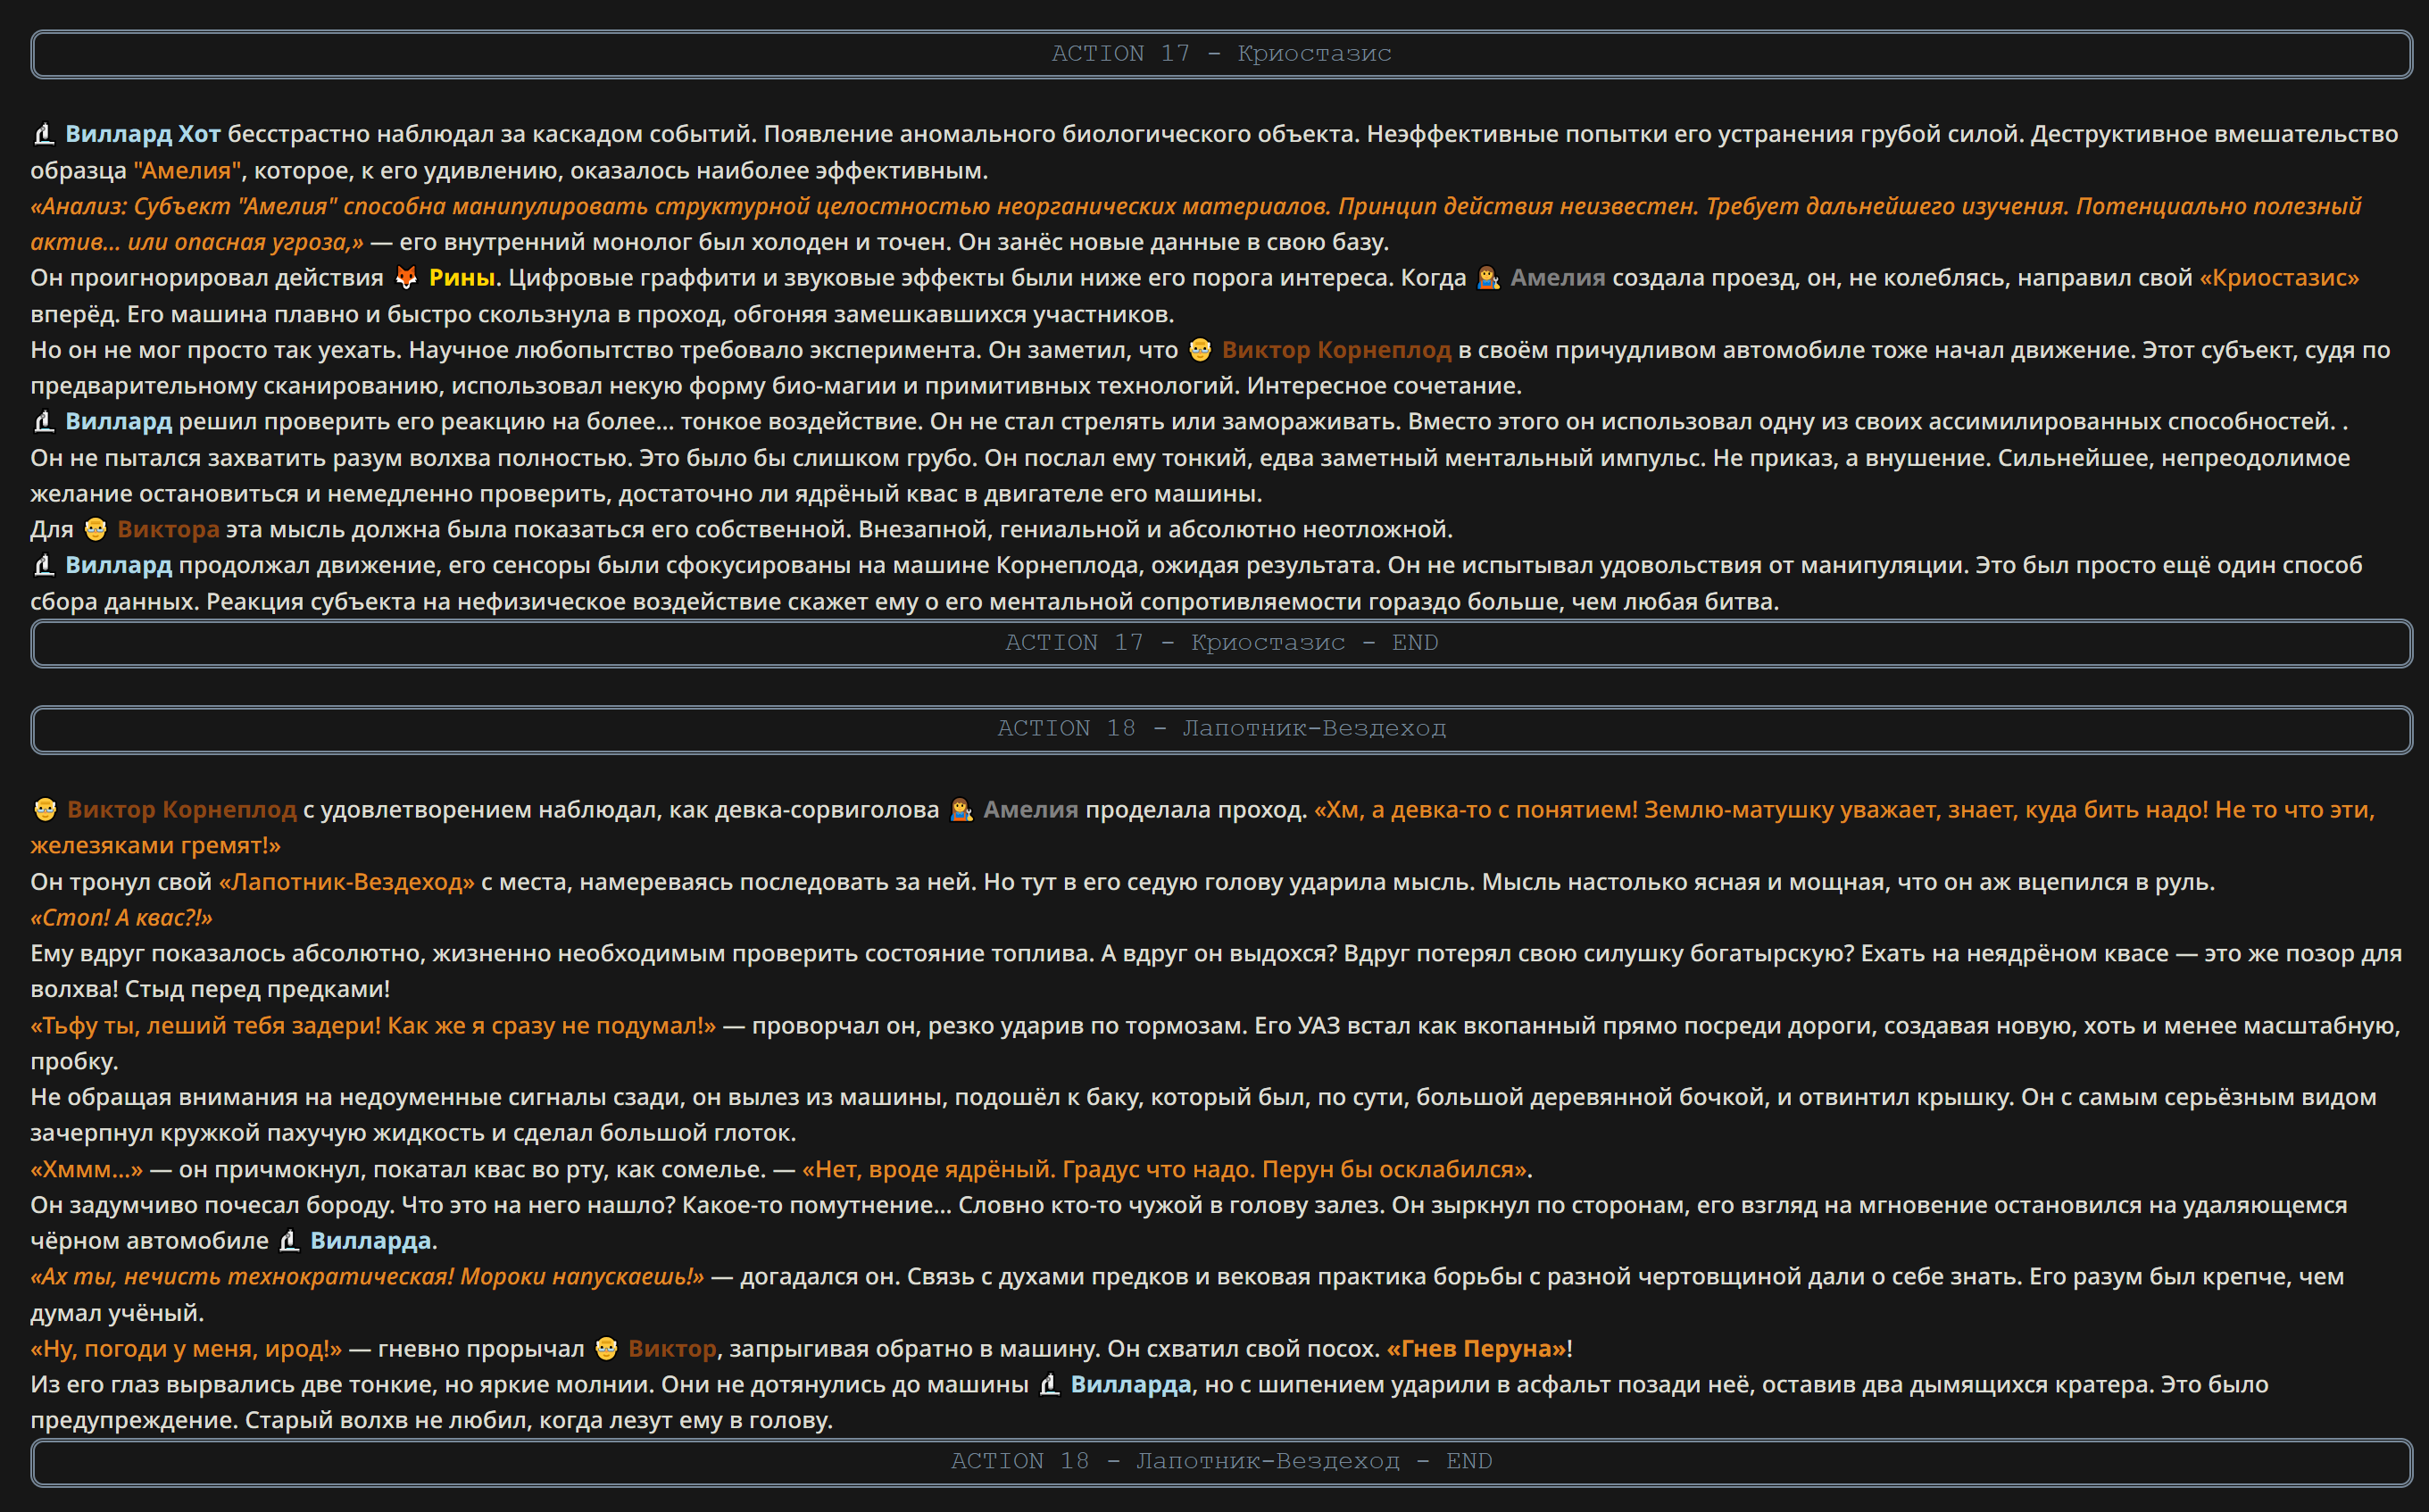Screen dimensions: 2429x1512
Task: Click the italic quote «Стоп! А квас?!»
Action: (x=121, y=917)
